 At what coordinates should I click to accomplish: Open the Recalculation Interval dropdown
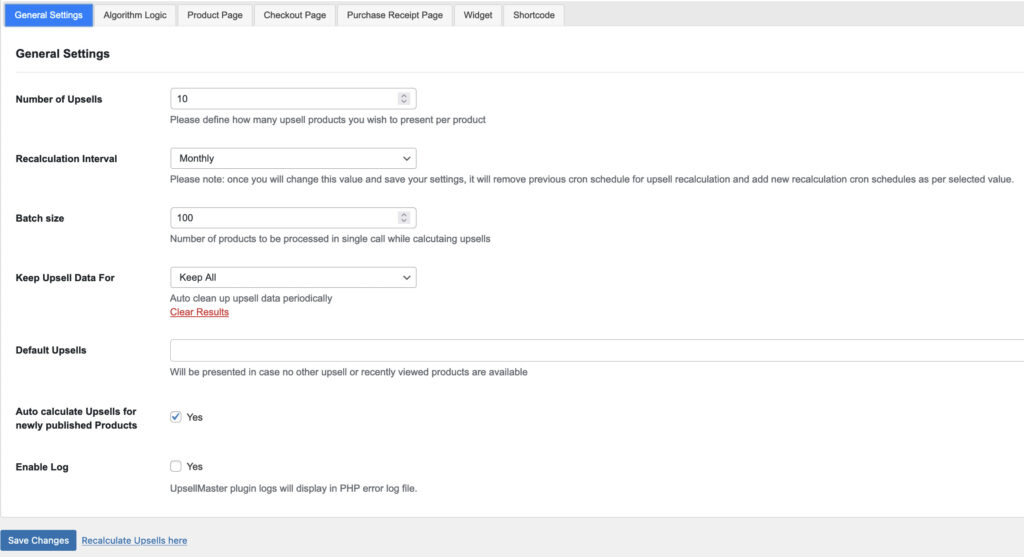pos(293,158)
